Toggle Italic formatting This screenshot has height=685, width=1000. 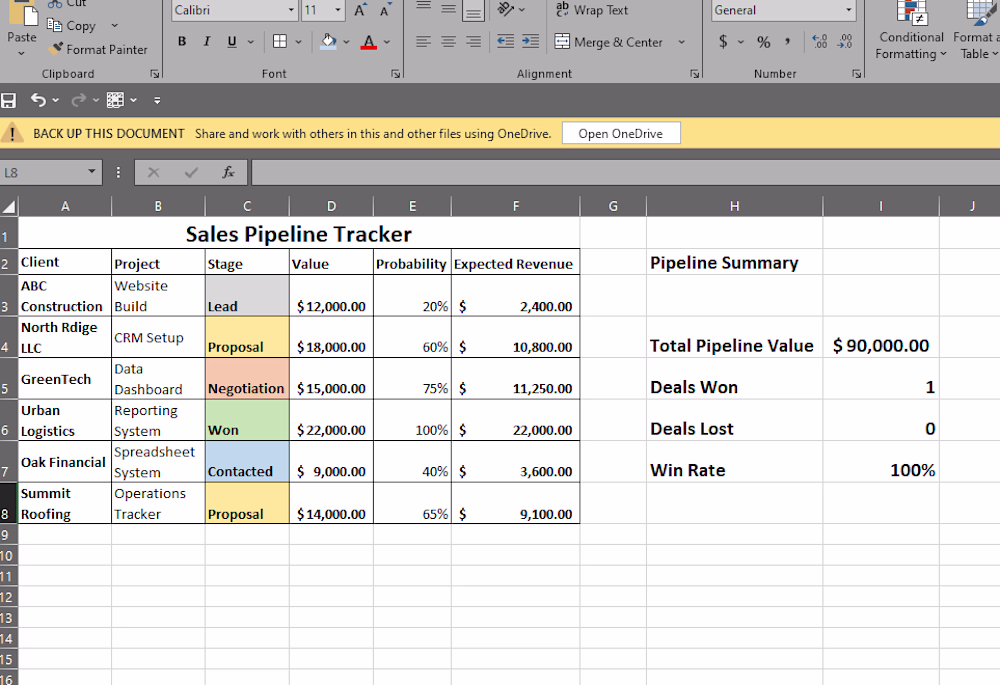pyautogui.click(x=207, y=41)
